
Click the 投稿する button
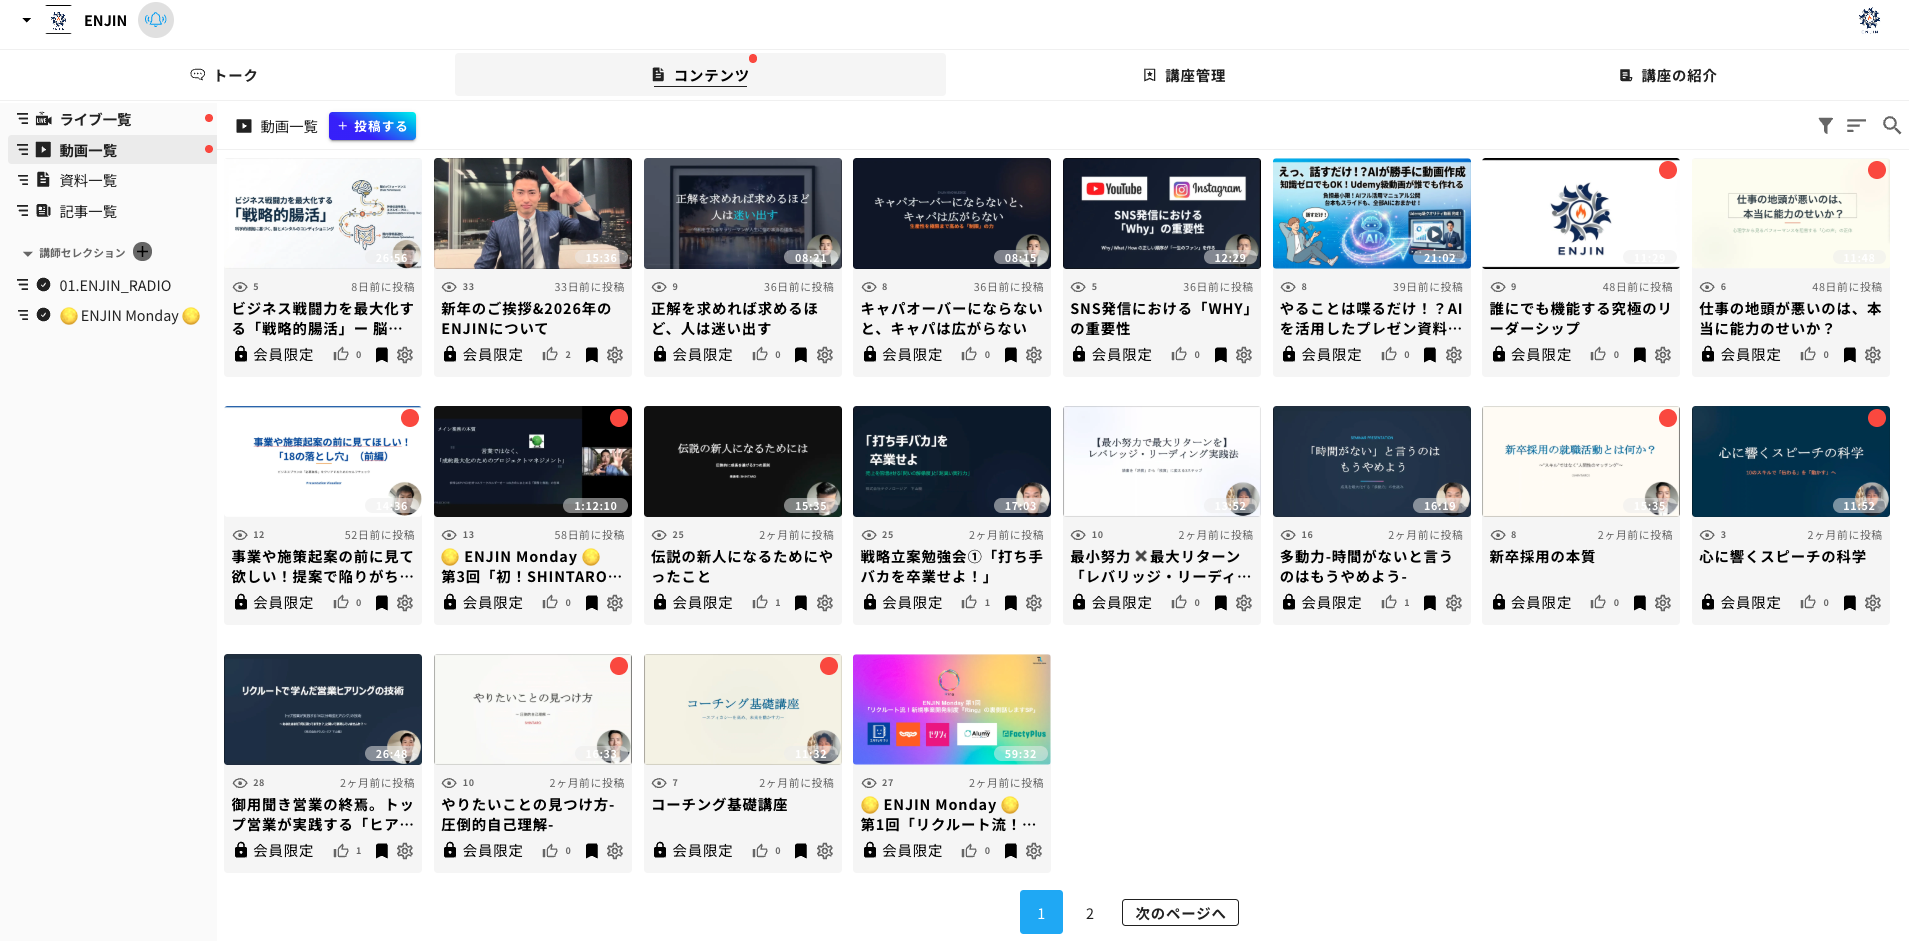coord(372,126)
